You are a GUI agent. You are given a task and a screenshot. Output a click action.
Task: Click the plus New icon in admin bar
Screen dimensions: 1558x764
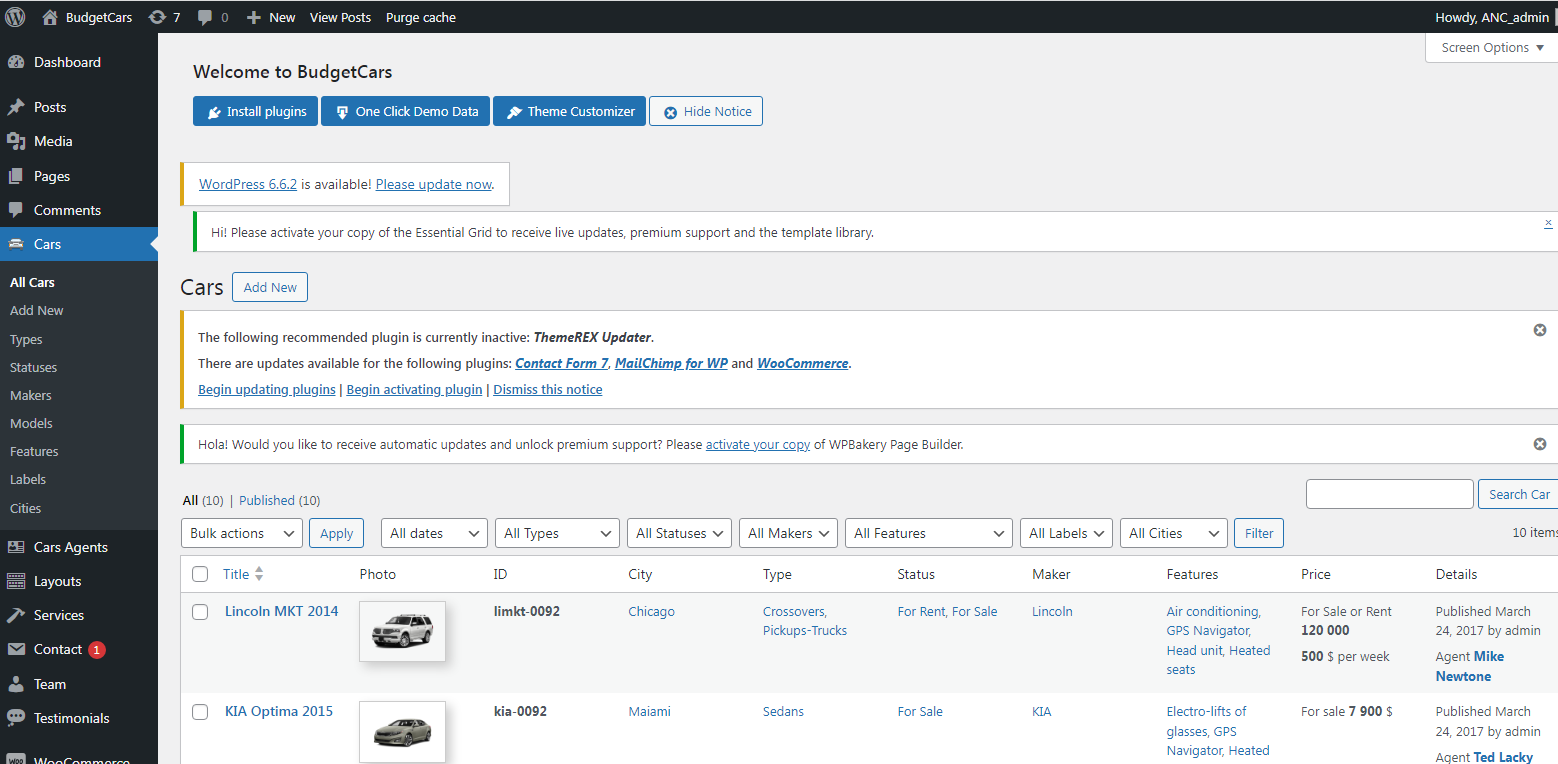click(254, 17)
